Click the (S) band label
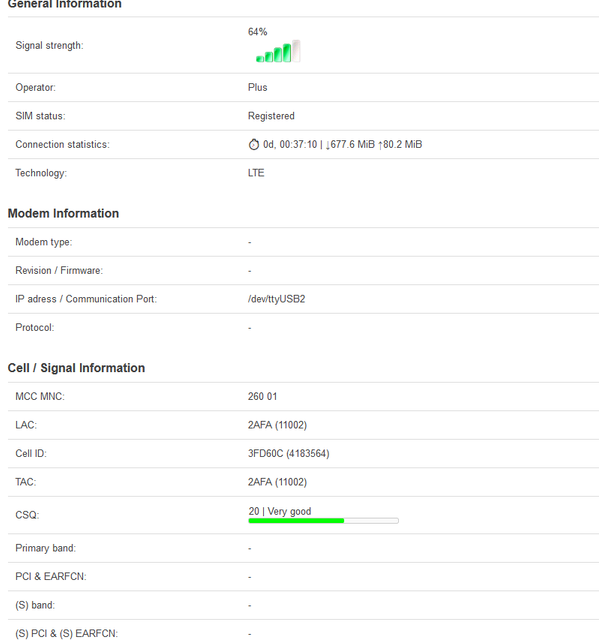 click(x=35, y=605)
